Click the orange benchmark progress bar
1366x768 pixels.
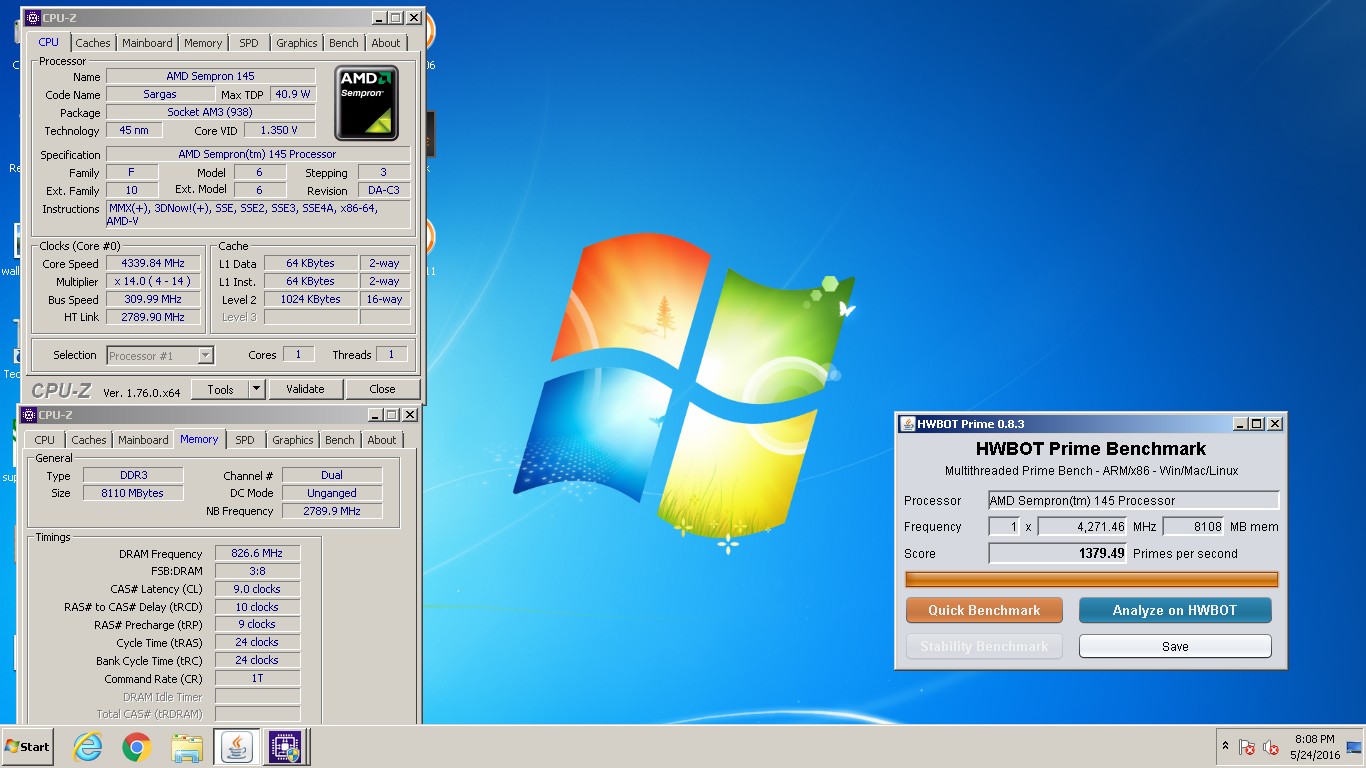tap(1092, 579)
